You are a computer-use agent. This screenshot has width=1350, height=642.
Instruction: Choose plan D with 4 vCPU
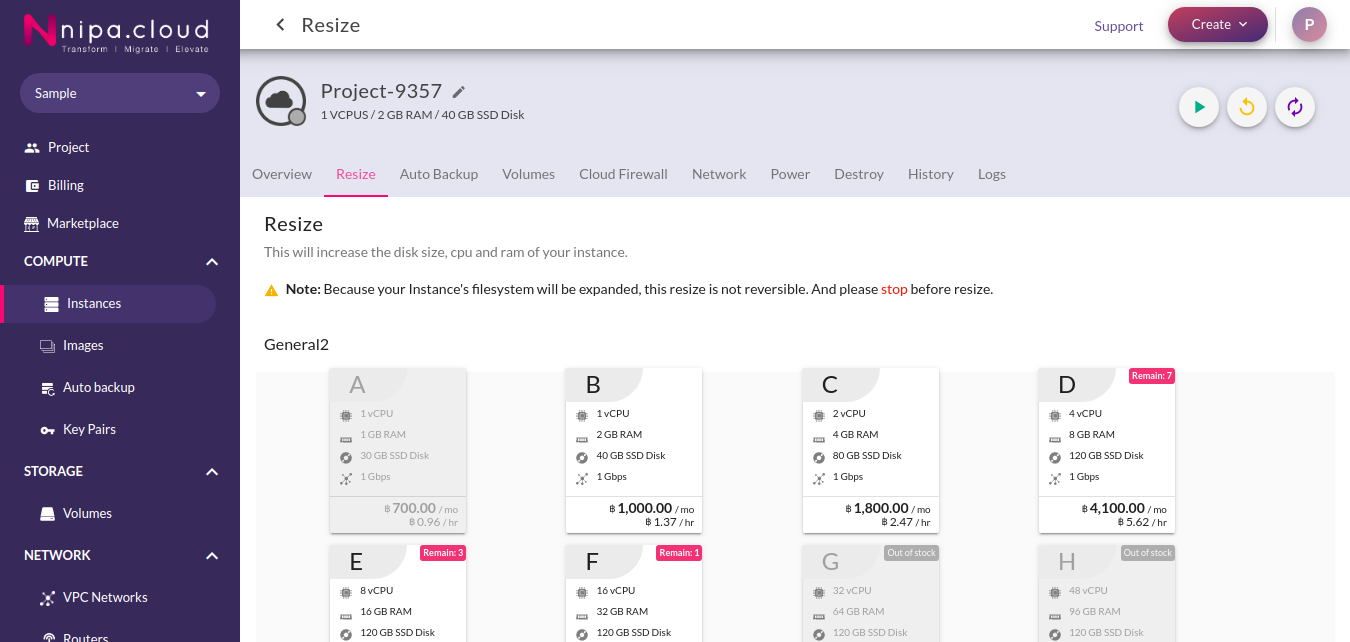tap(1106, 450)
